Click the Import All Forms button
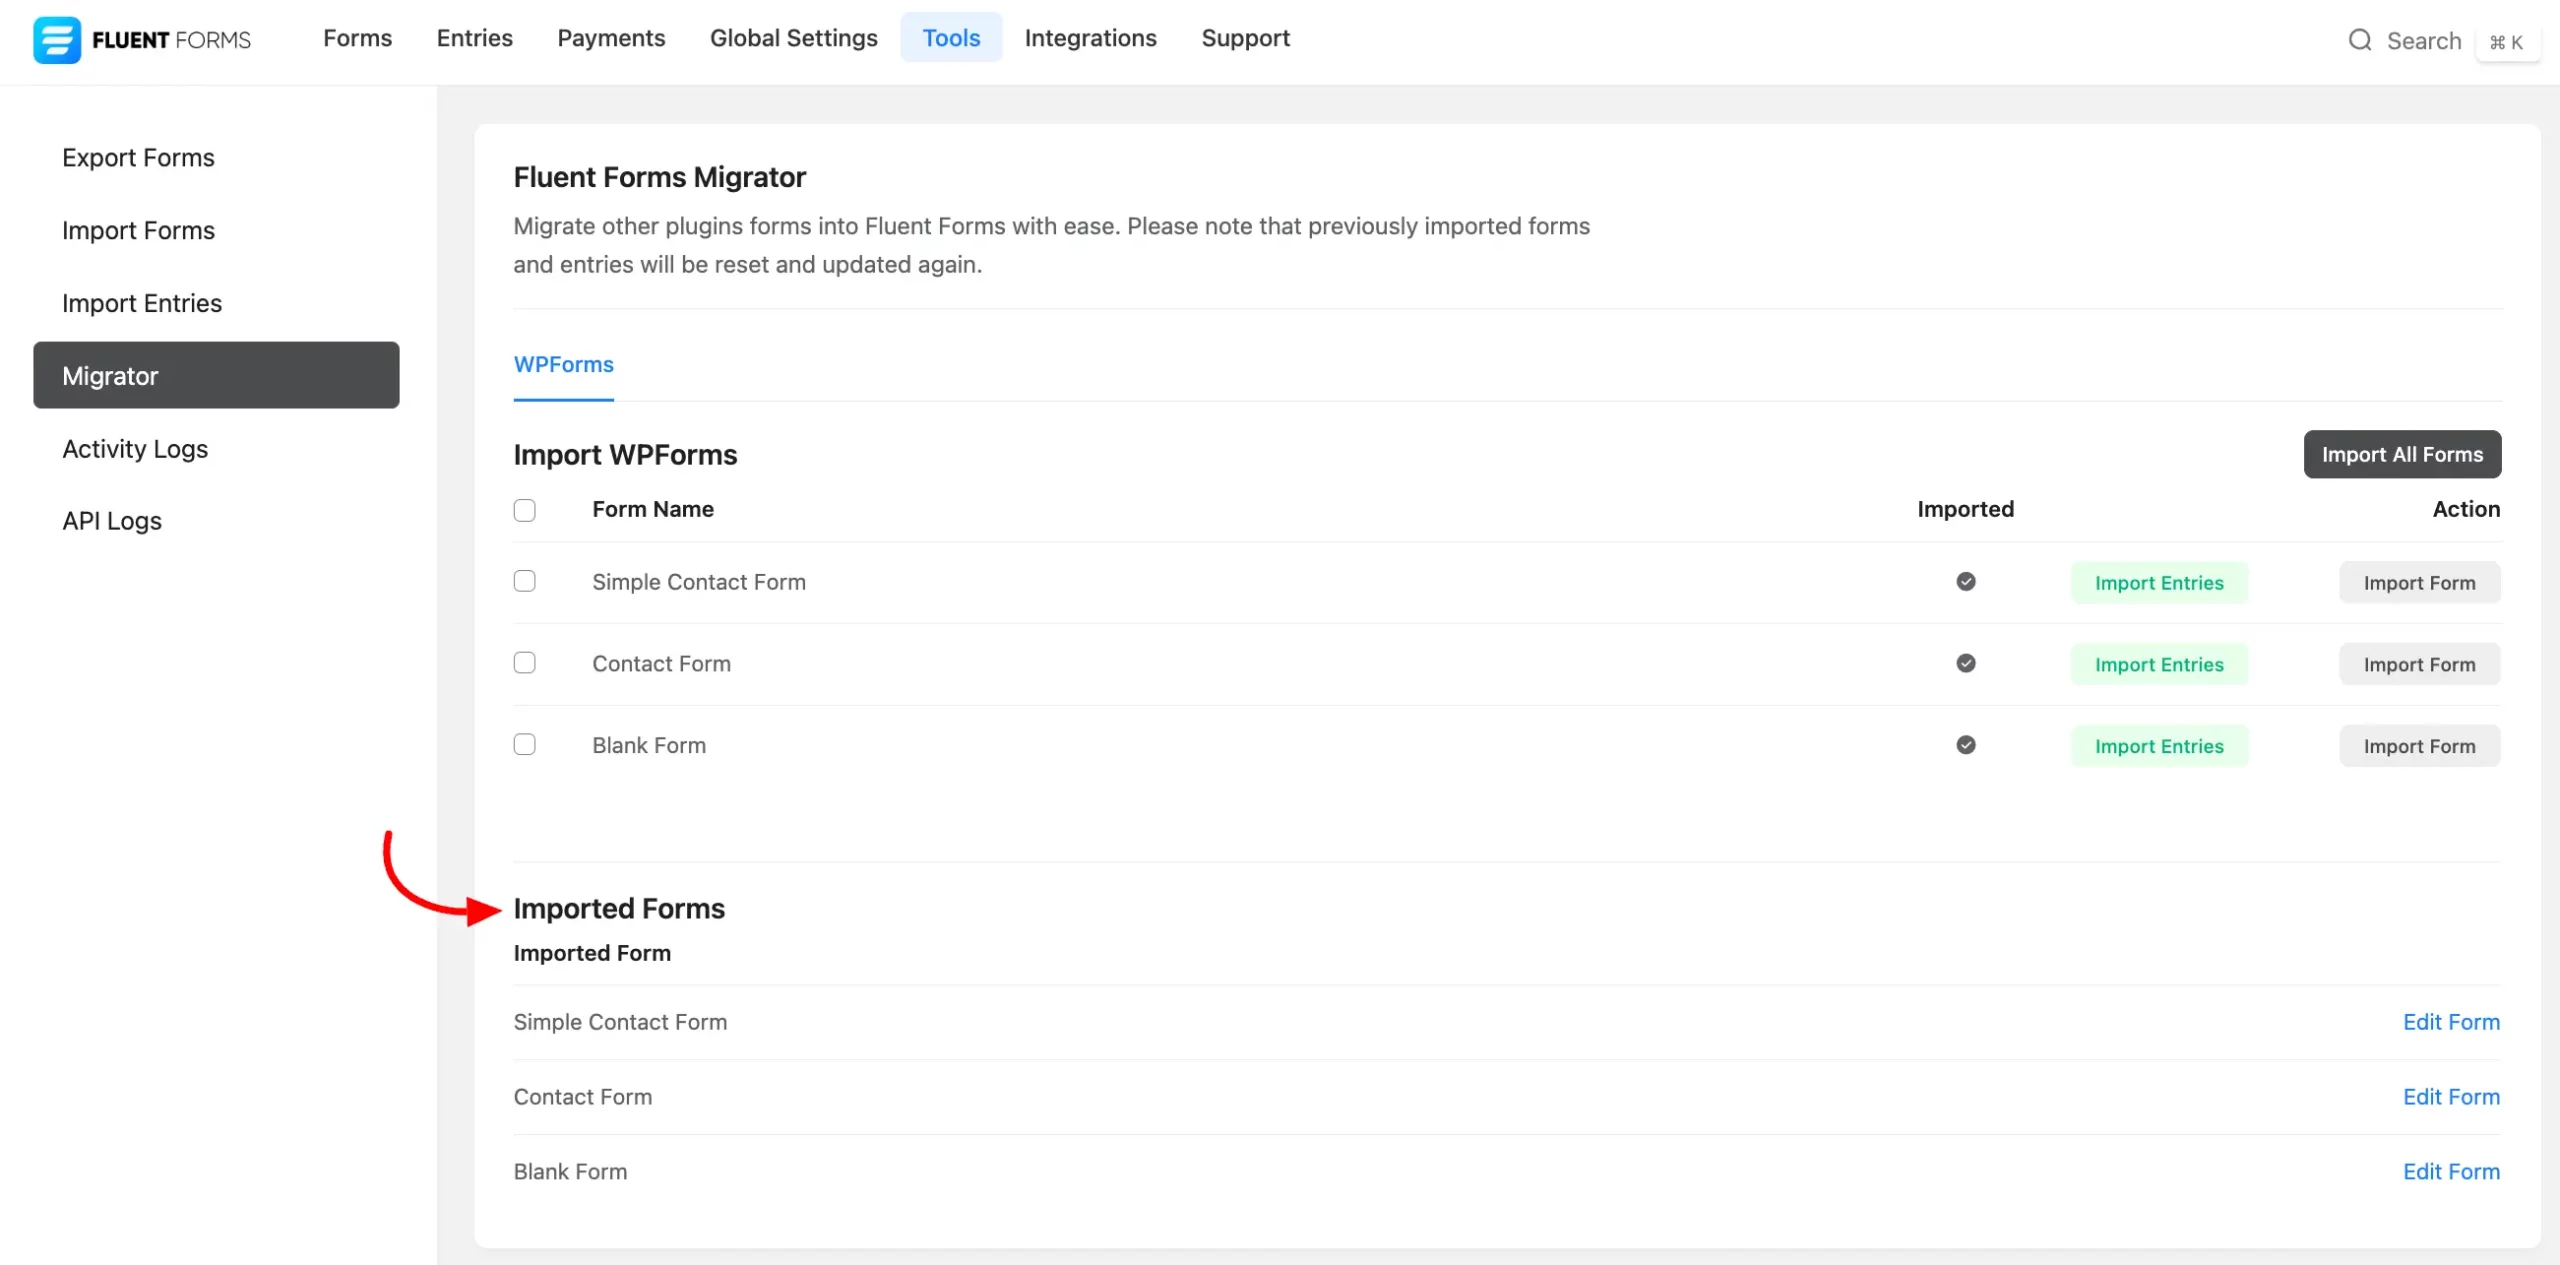This screenshot has height=1265, width=2560. click(2401, 454)
